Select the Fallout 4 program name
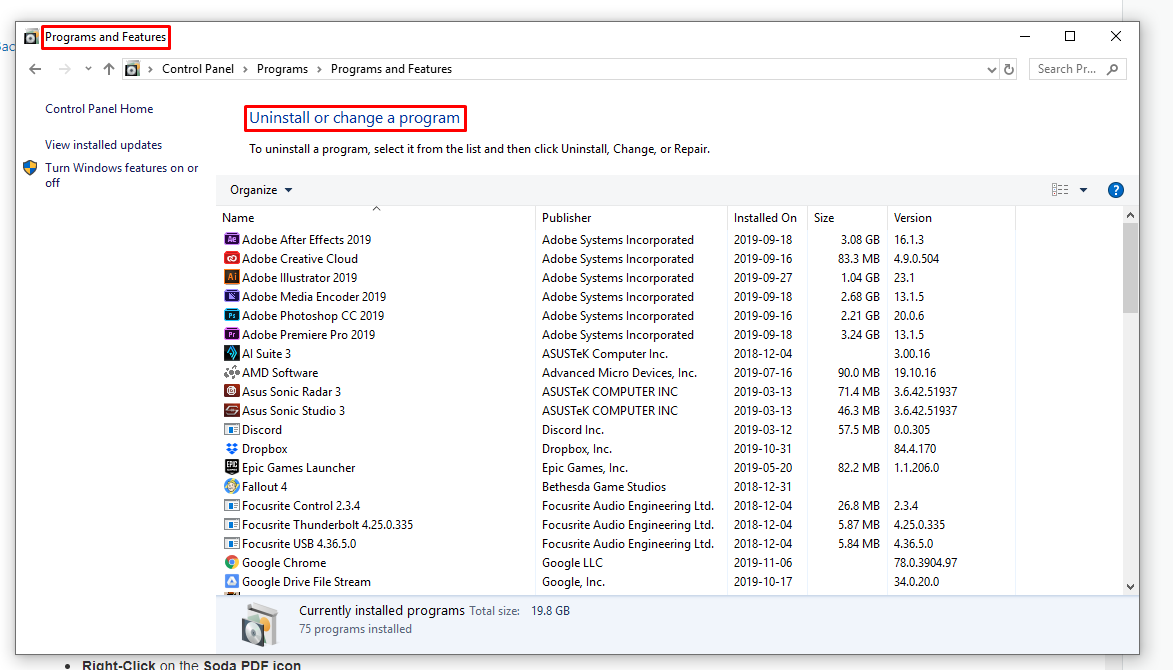1173x670 pixels. pos(264,486)
